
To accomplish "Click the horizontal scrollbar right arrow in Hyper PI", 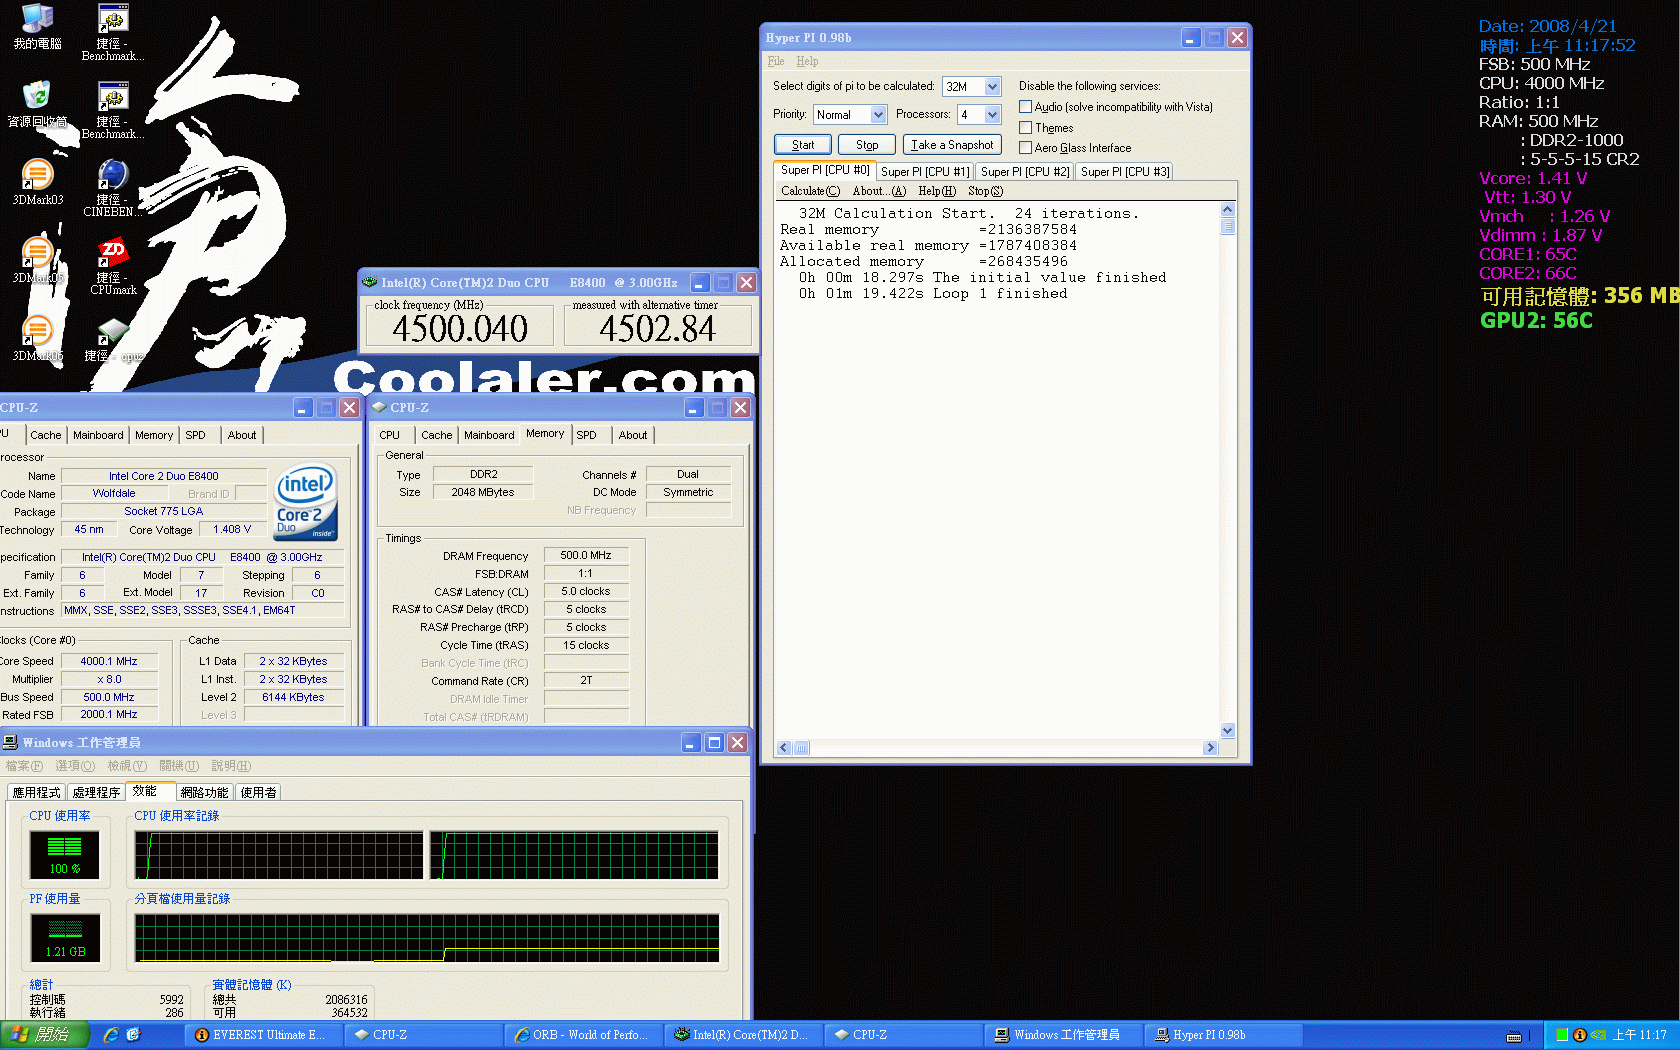I will [1210, 748].
